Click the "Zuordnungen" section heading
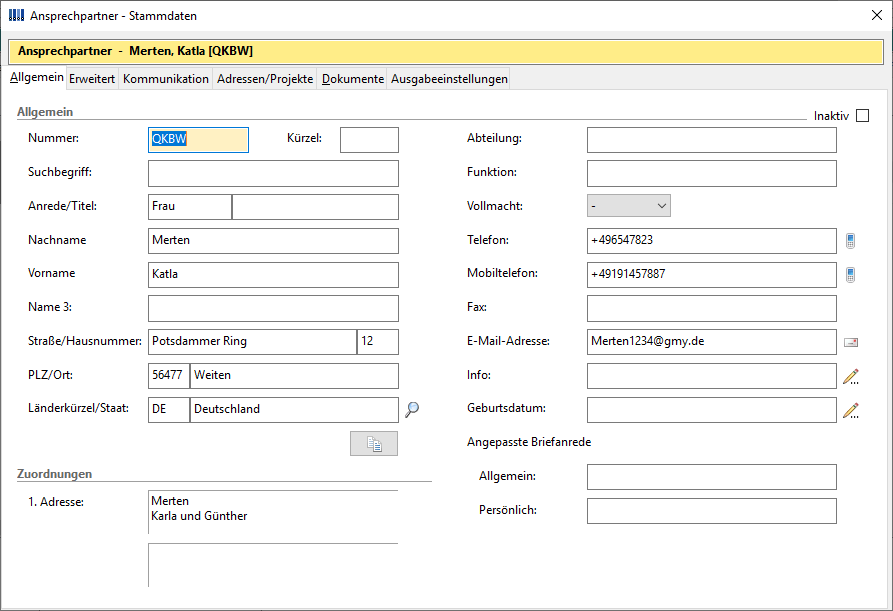 coord(54,474)
